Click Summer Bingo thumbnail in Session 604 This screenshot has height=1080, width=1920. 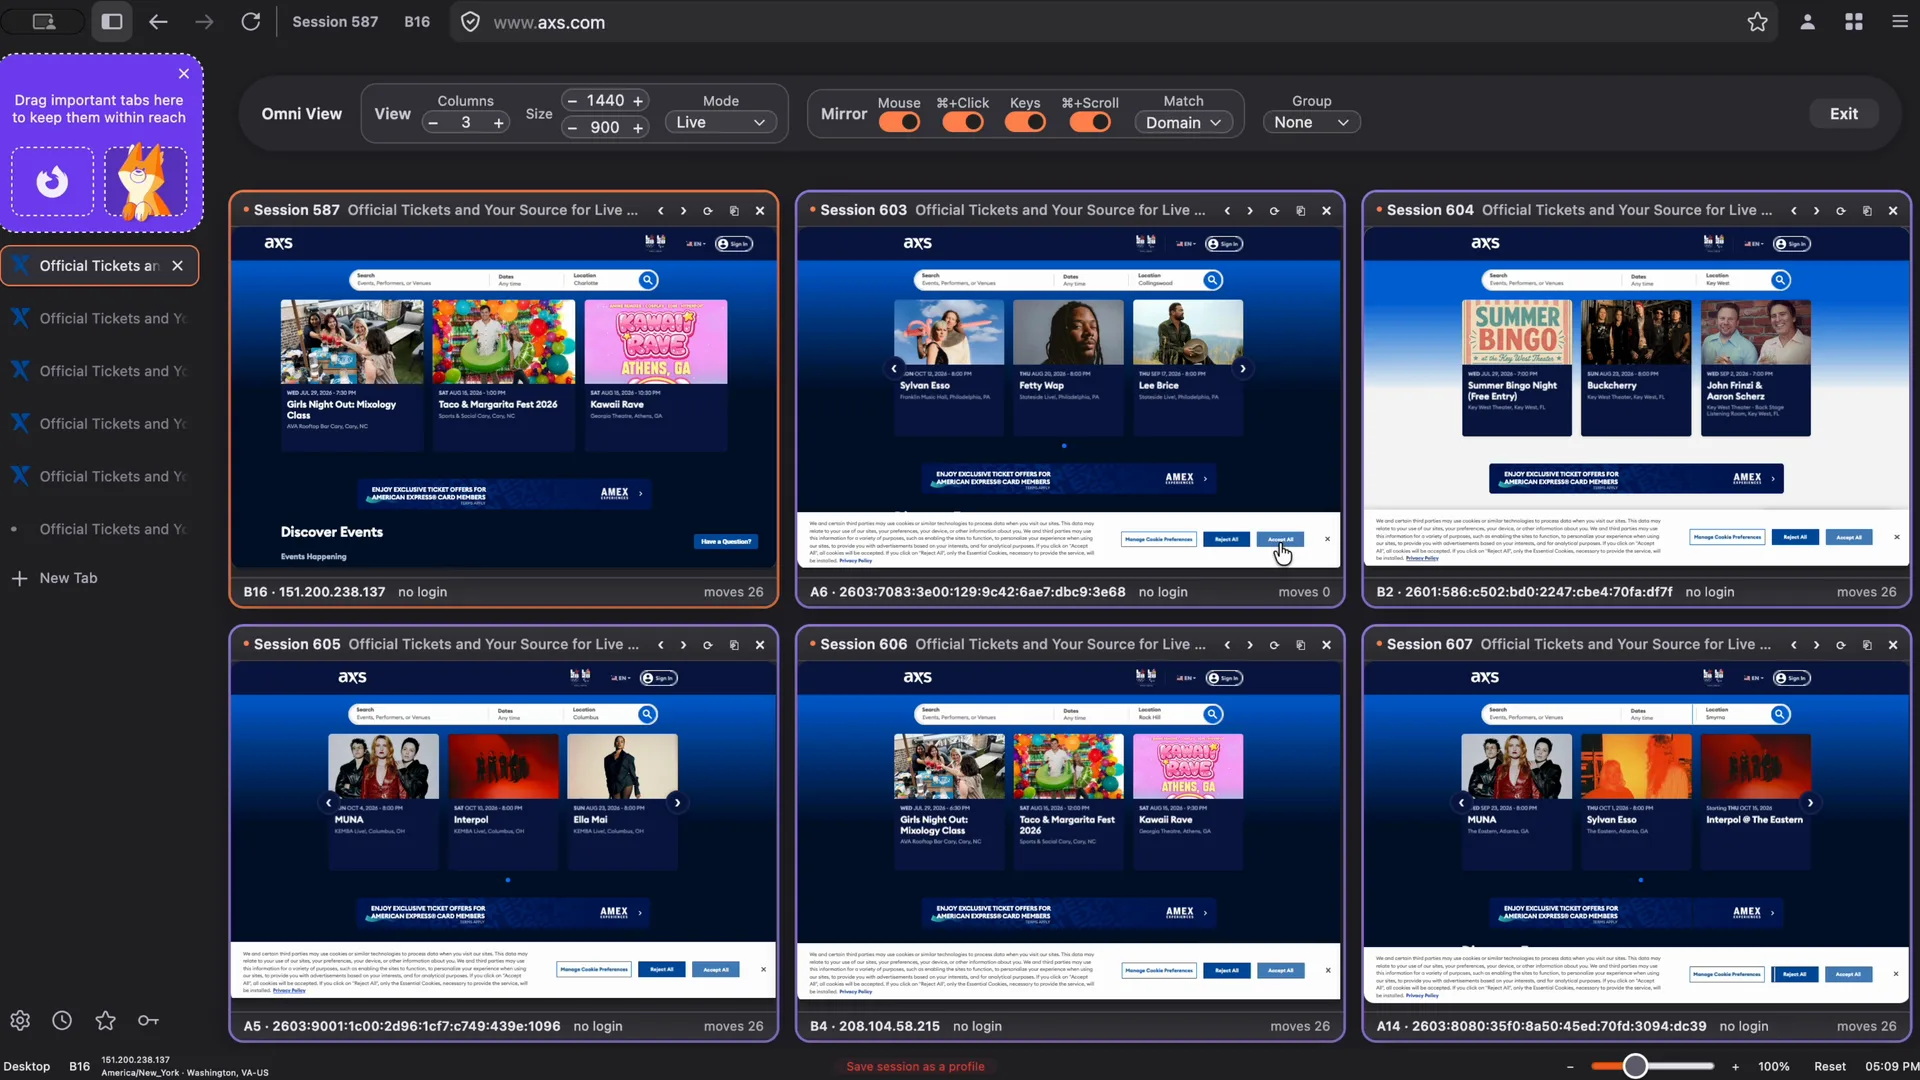[x=1516, y=332]
